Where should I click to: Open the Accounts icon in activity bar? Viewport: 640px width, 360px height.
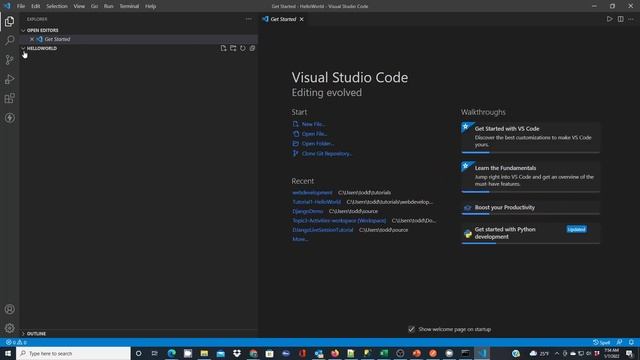point(9,309)
